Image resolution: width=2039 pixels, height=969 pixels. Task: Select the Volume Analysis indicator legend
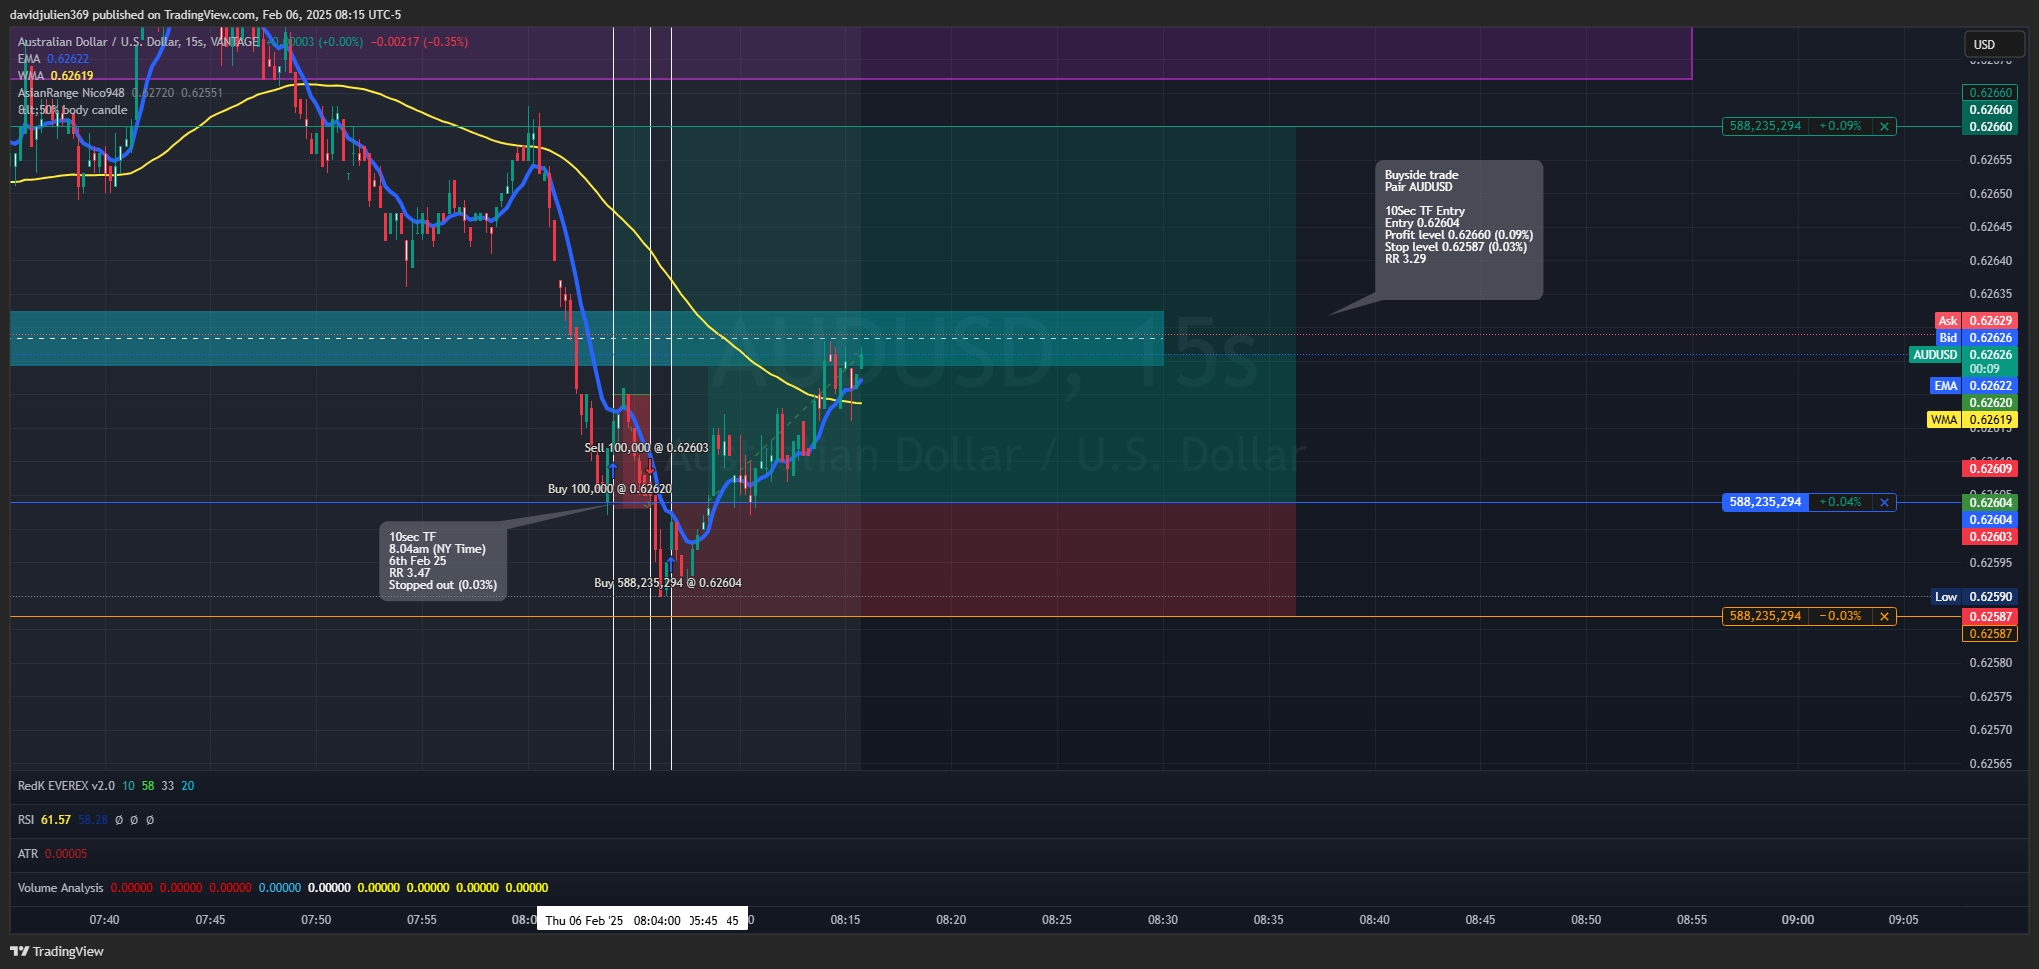coord(60,888)
